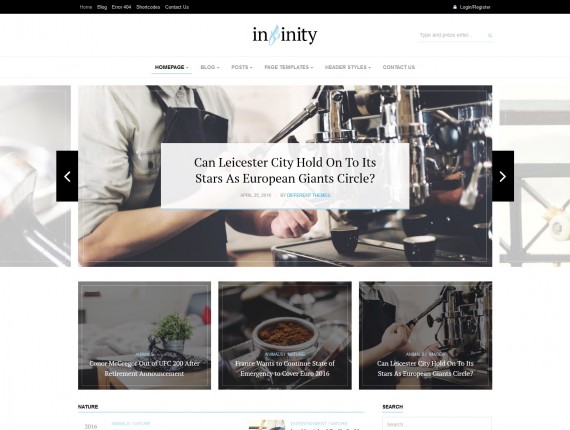
Task: Open Different Themes author link
Action: tap(308, 195)
